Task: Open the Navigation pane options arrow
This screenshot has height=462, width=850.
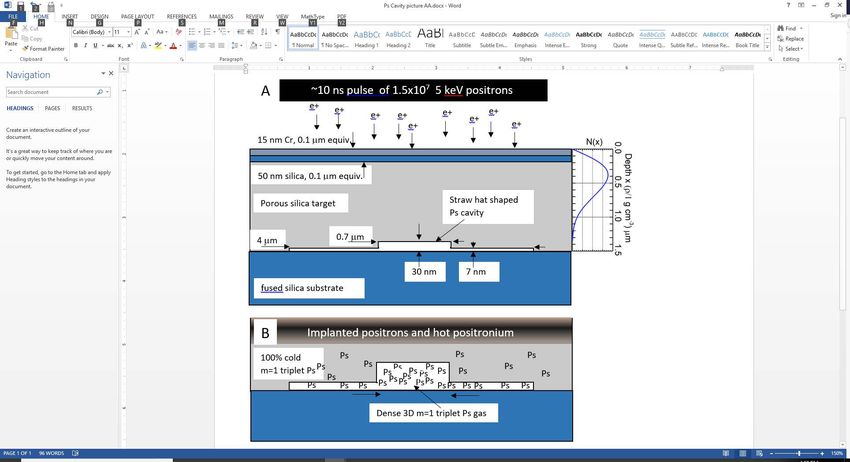Action: point(103,73)
